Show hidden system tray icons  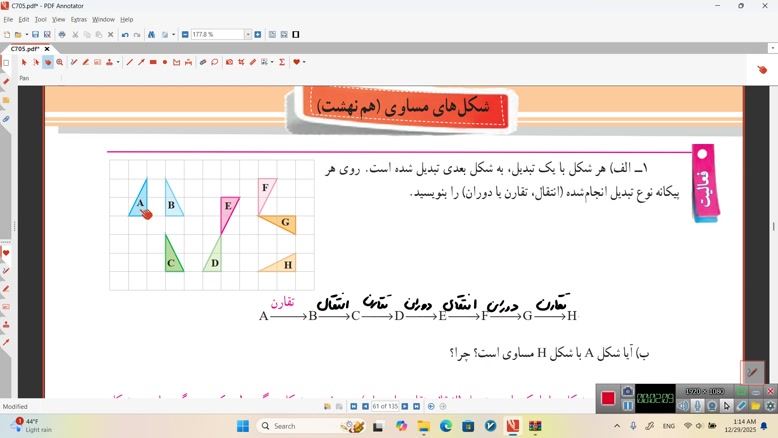click(x=616, y=426)
